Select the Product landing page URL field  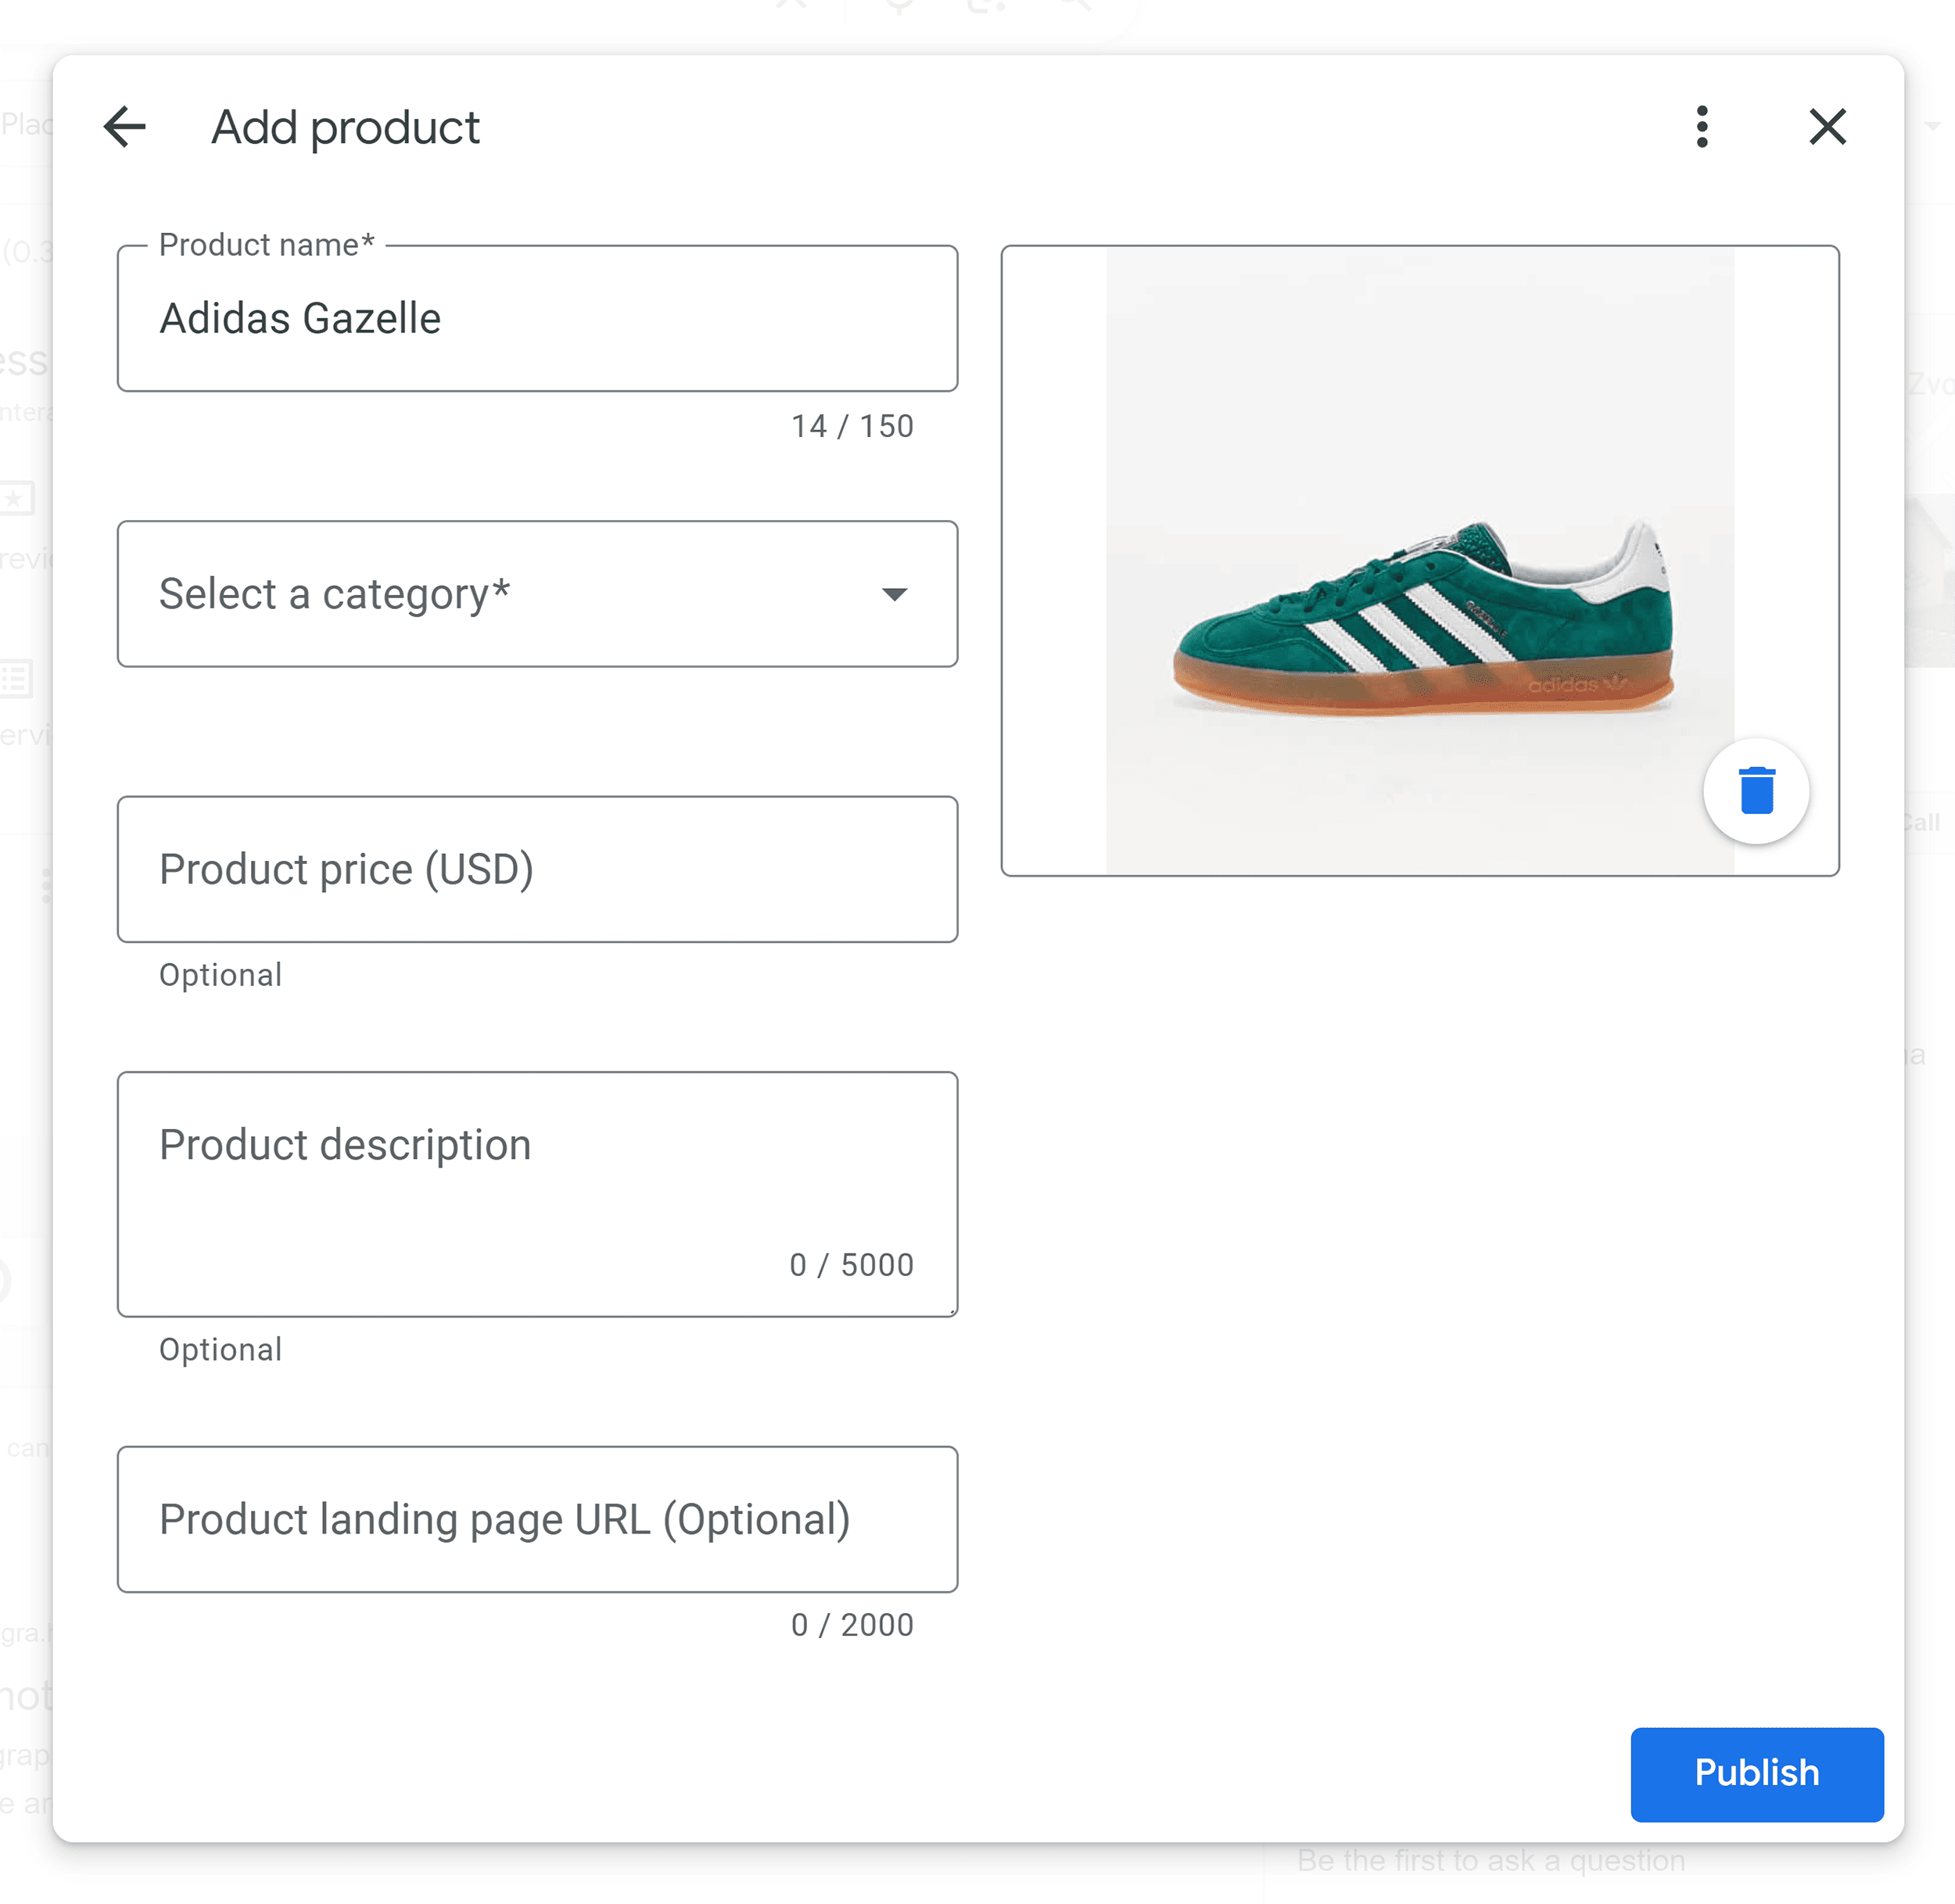tap(537, 1519)
